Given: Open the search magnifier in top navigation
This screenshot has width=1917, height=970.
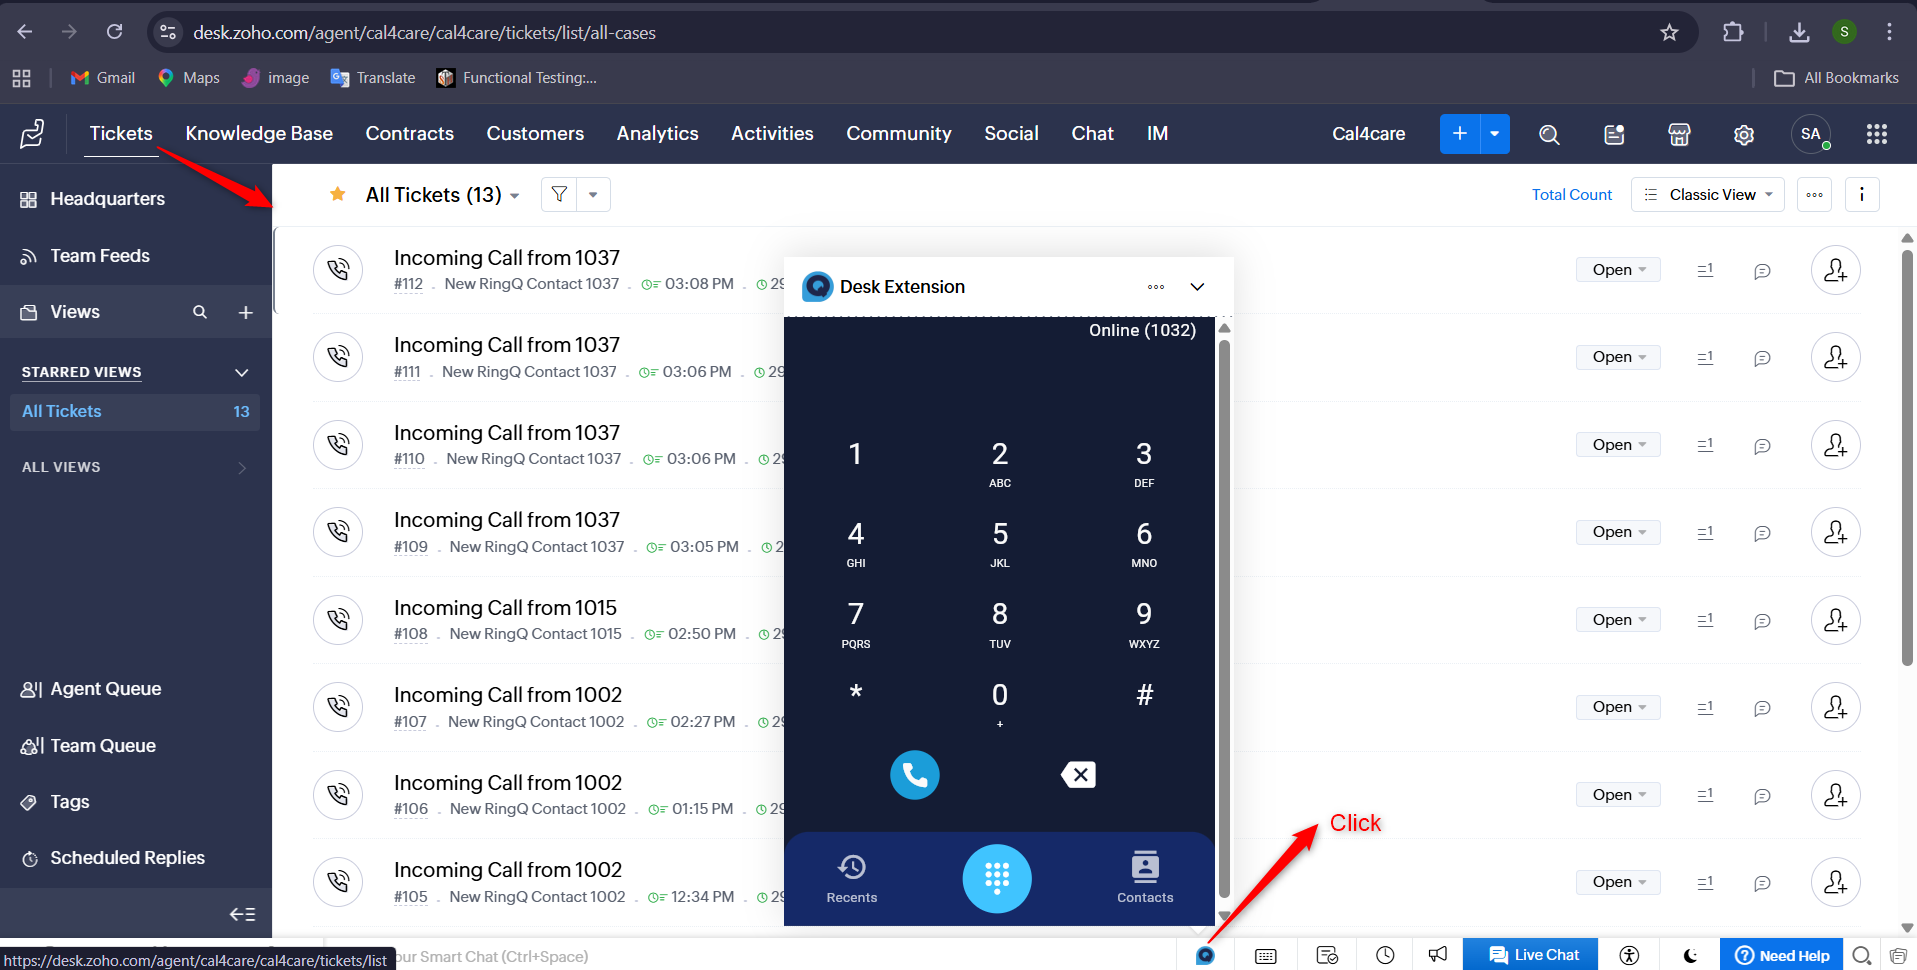Looking at the screenshot, I should click(x=1549, y=134).
